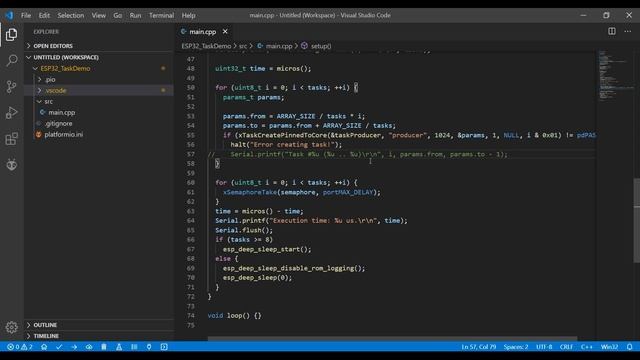Open the PlatformIO alien-head view
The image size is (640, 360).
11,164
